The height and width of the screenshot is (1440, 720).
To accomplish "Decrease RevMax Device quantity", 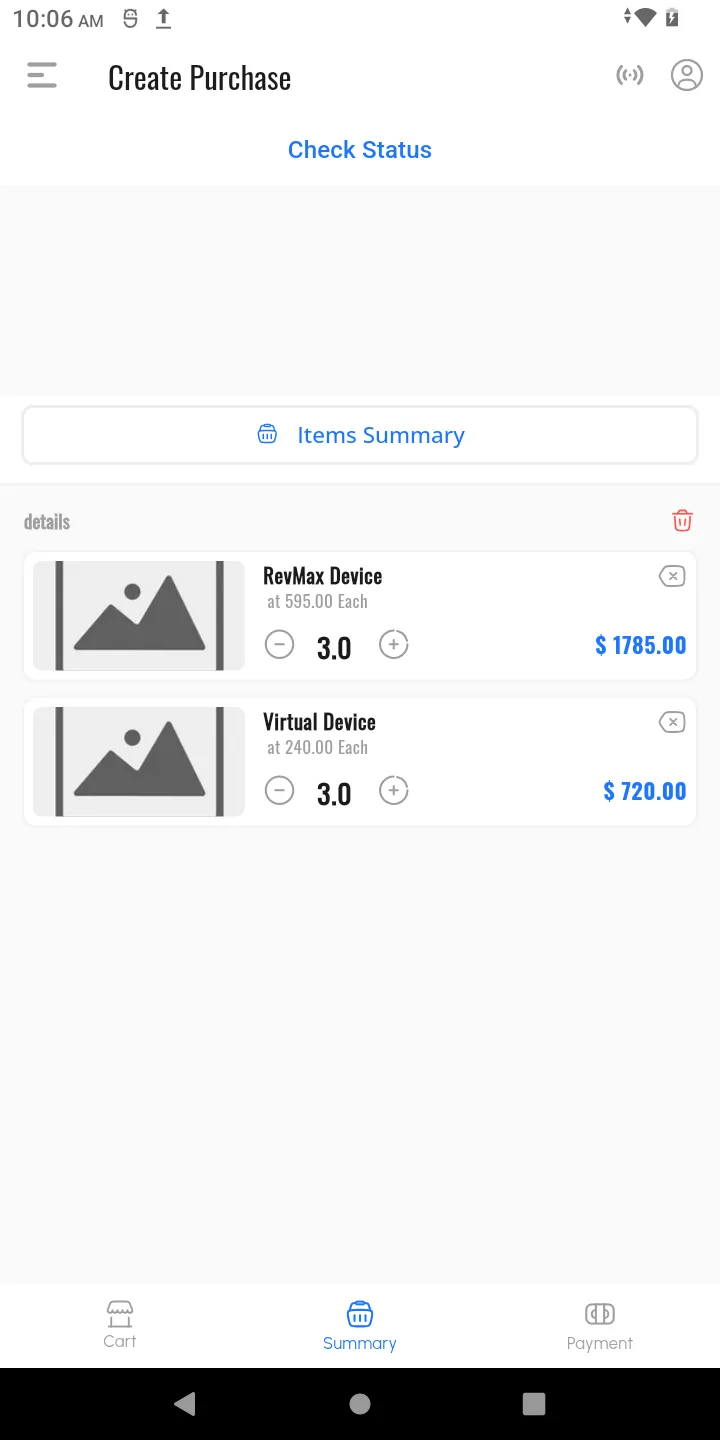I will click(279, 645).
